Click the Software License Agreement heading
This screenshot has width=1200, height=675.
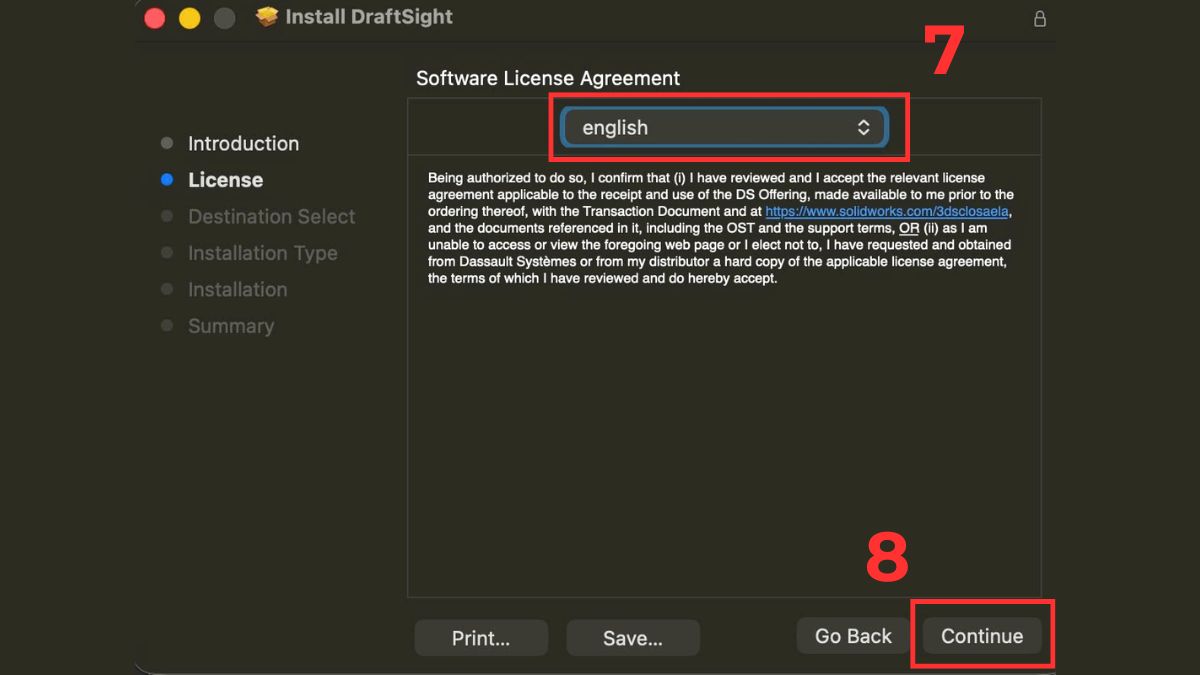click(x=548, y=78)
